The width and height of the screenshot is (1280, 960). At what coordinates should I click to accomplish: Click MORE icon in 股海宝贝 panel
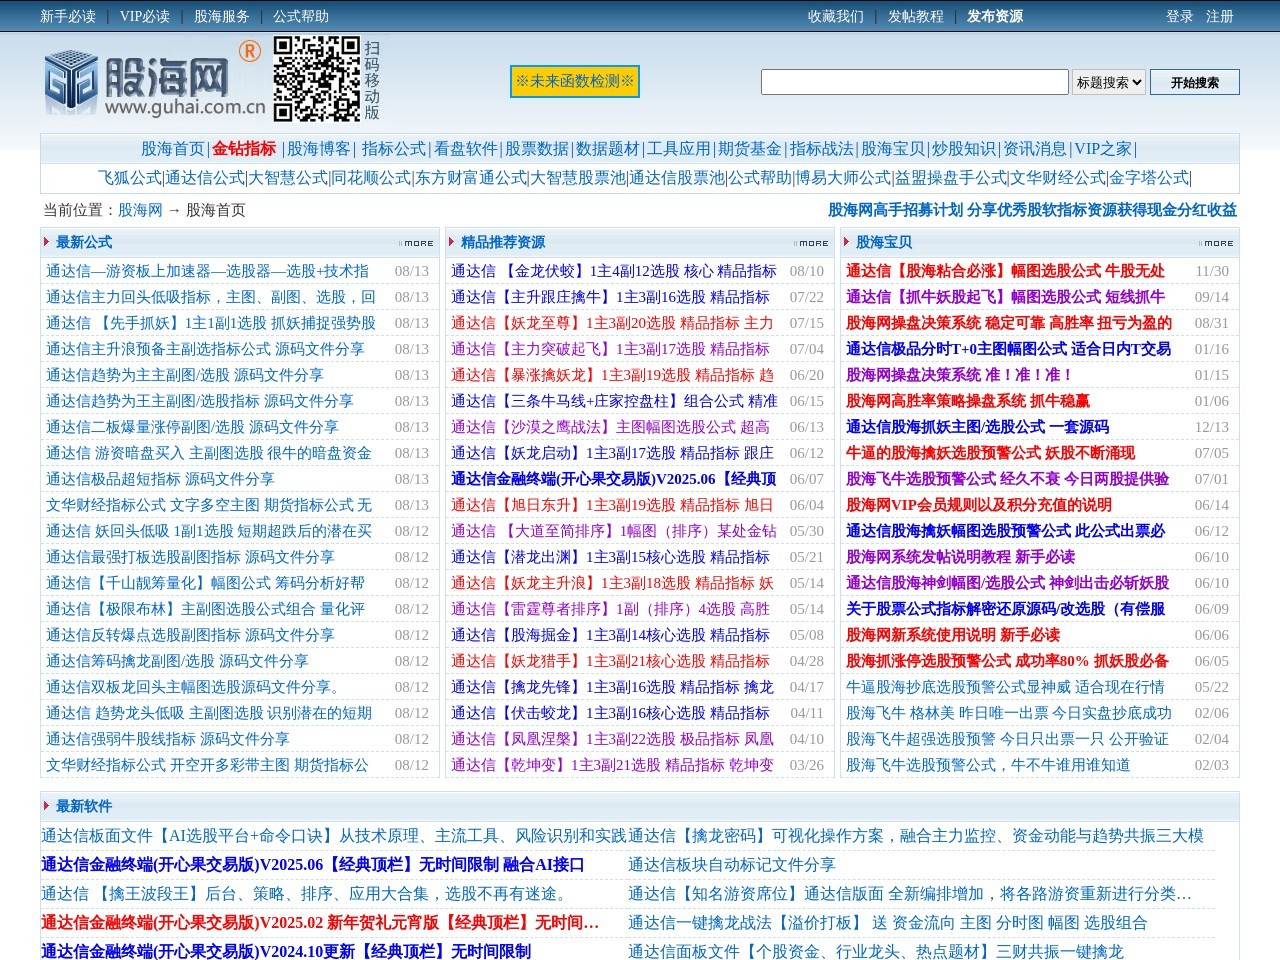click(1217, 243)
